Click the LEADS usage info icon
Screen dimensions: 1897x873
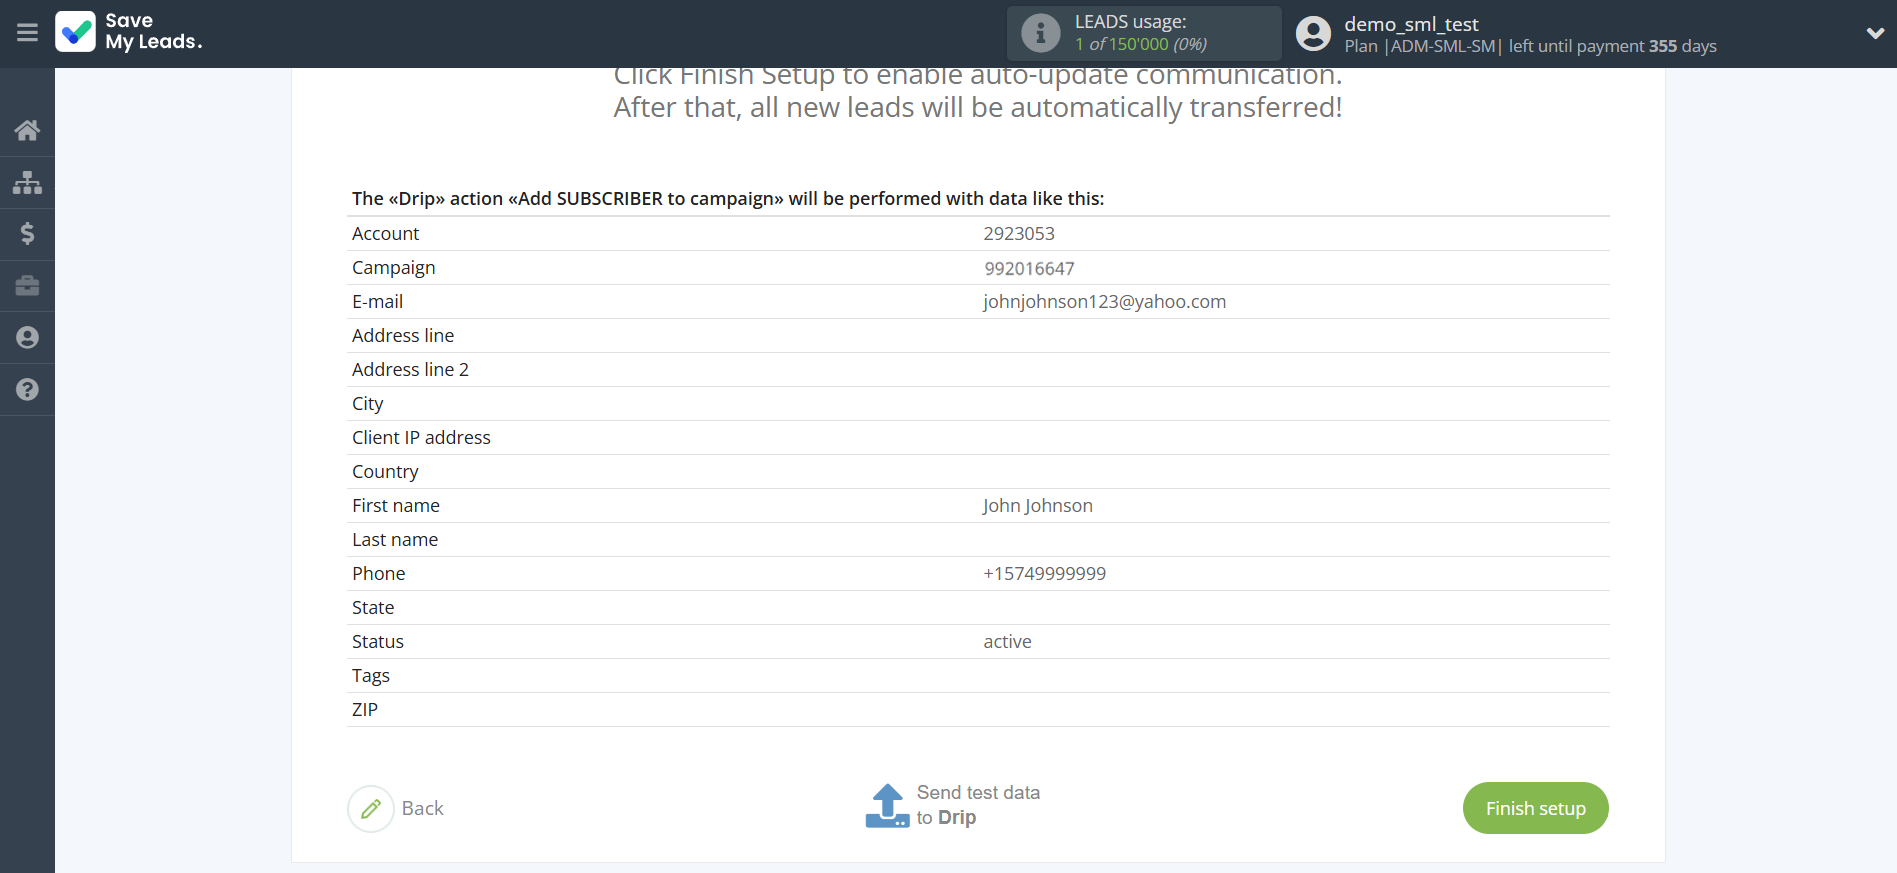coord(1040,33)
